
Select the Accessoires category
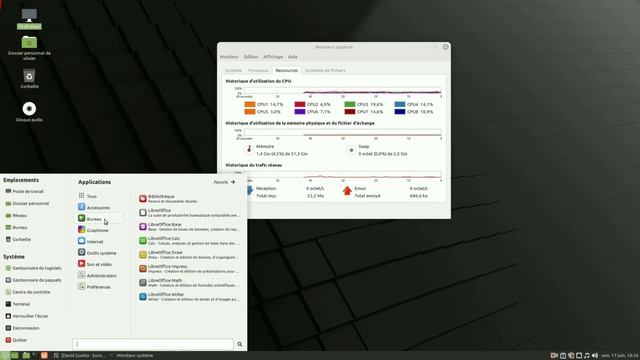tap(100, 207)
